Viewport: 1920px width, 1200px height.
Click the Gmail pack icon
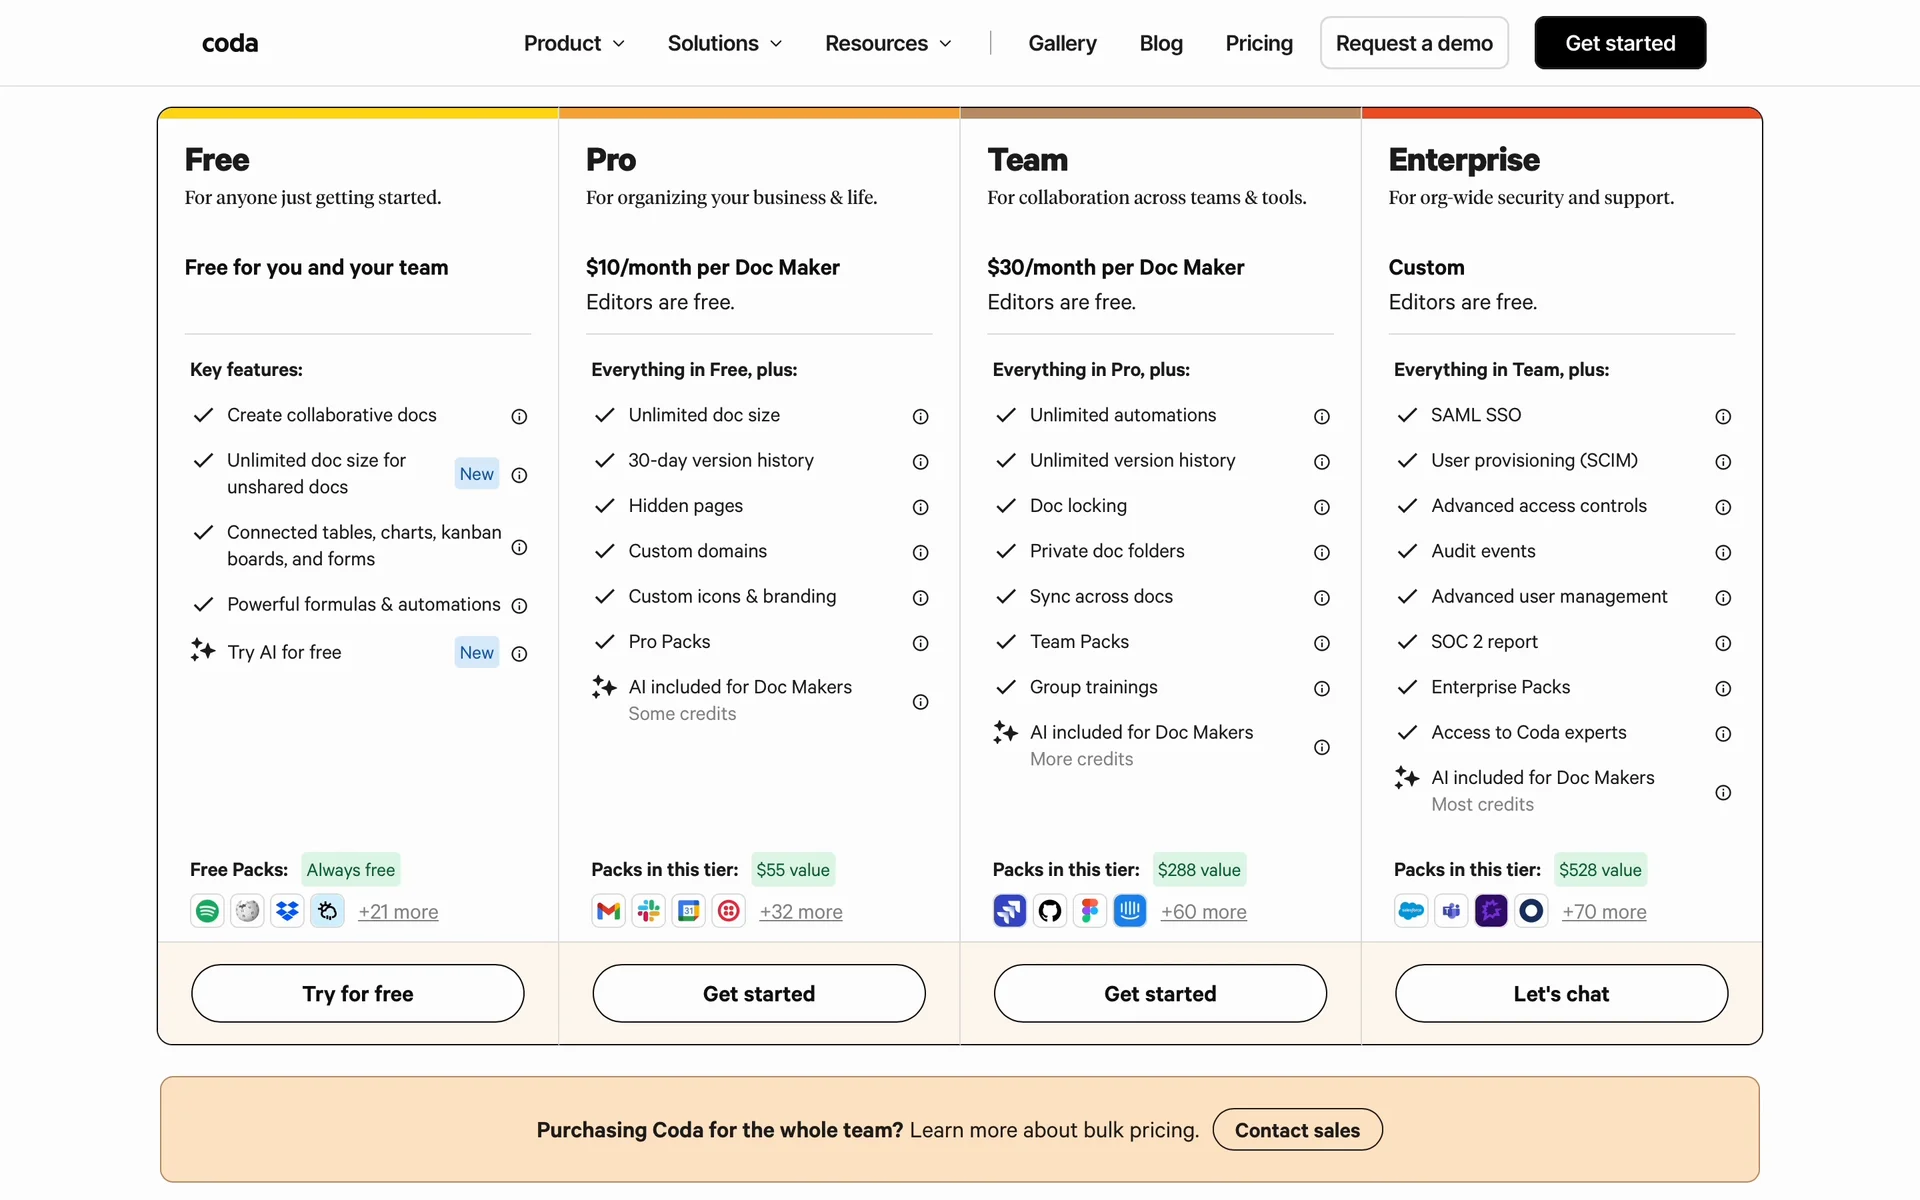(x=608, y=911)
